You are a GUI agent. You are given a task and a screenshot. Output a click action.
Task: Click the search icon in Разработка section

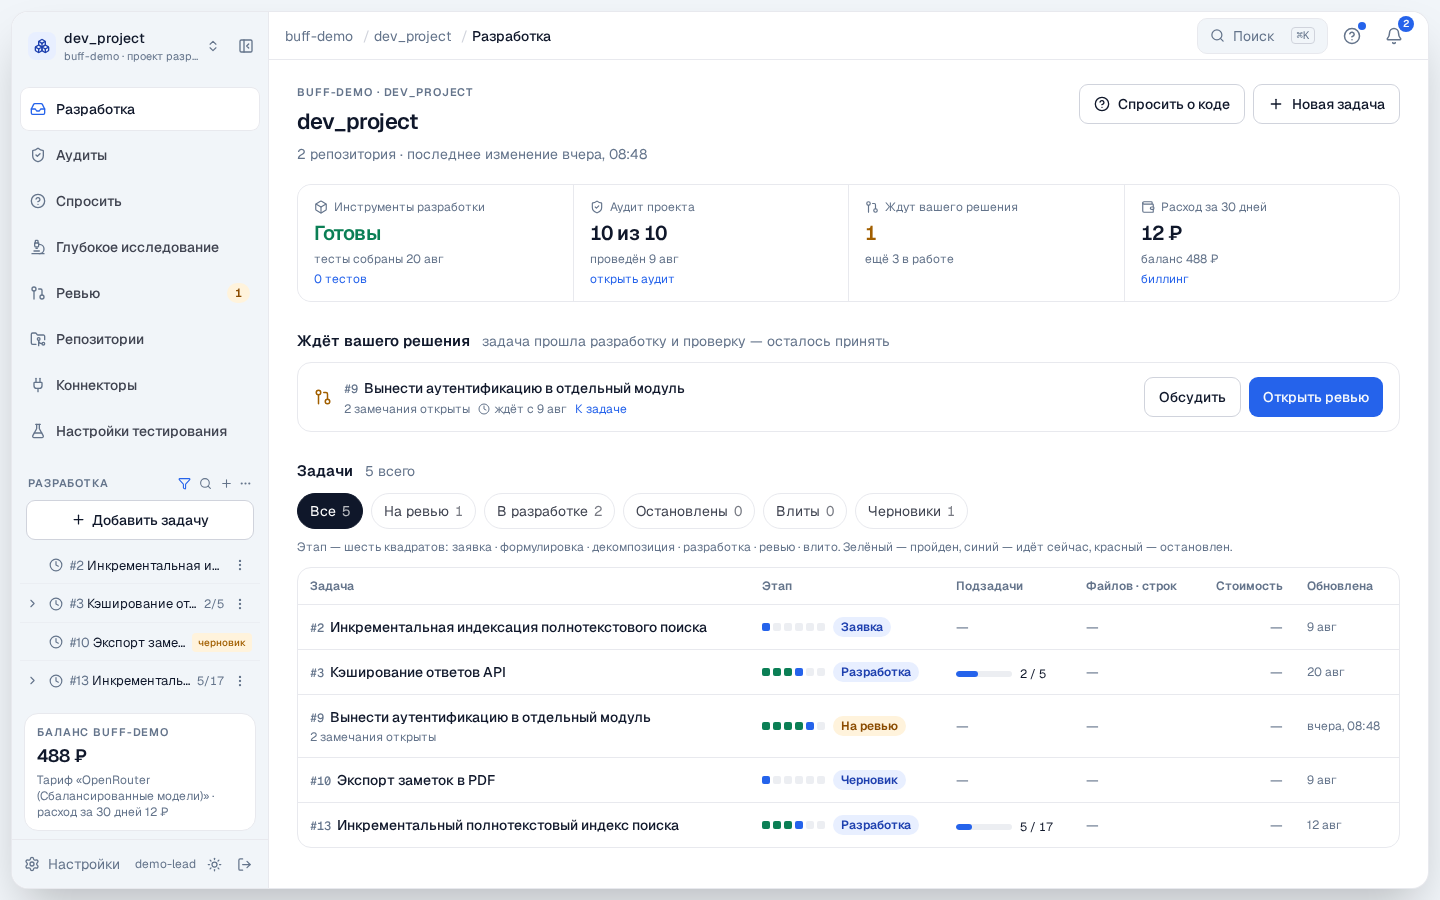pos(205,484)
